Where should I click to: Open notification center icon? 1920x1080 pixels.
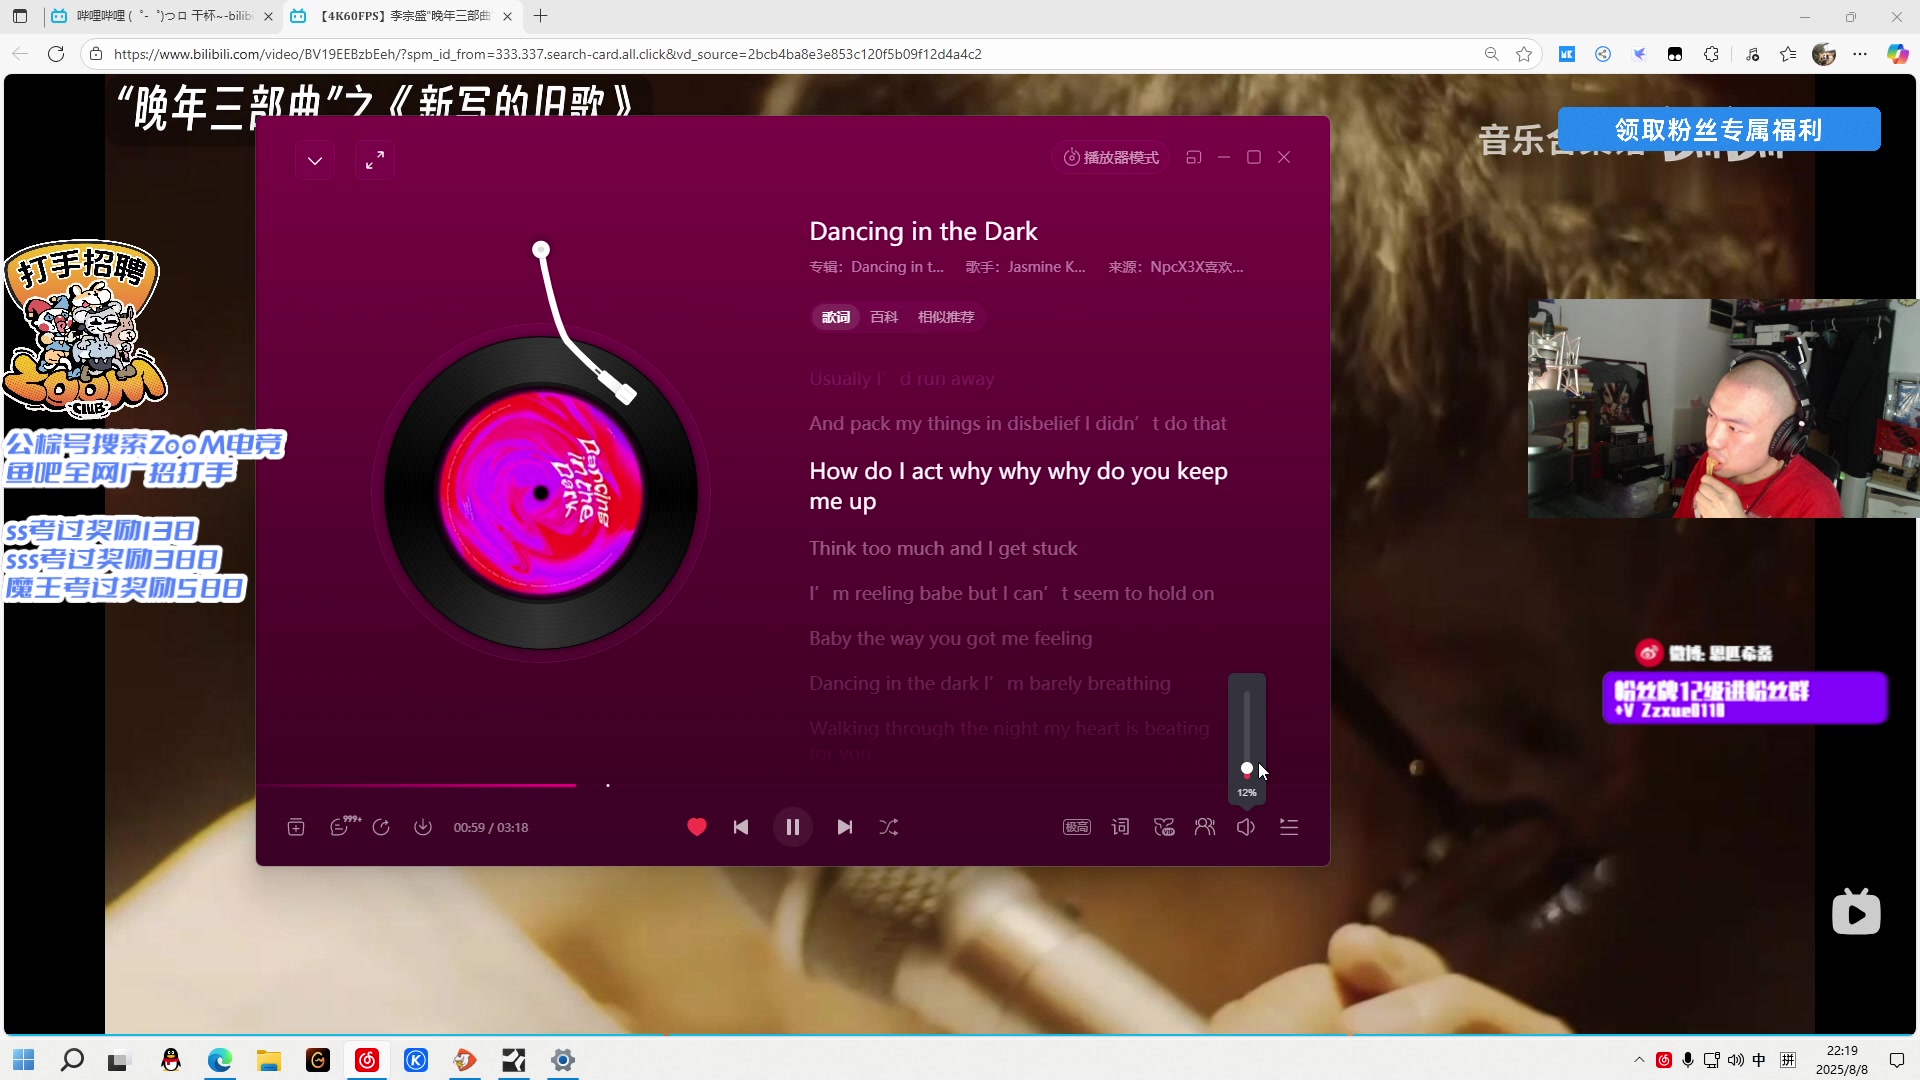(1896, 1060)
